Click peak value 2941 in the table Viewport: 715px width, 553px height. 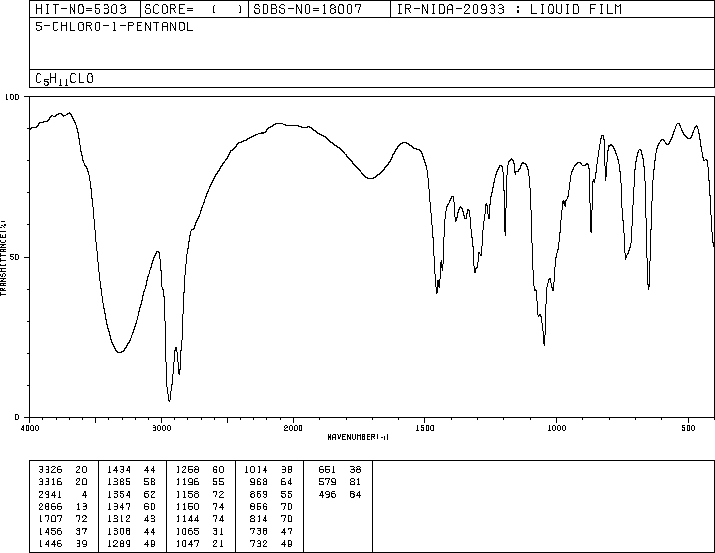(50, 494)
